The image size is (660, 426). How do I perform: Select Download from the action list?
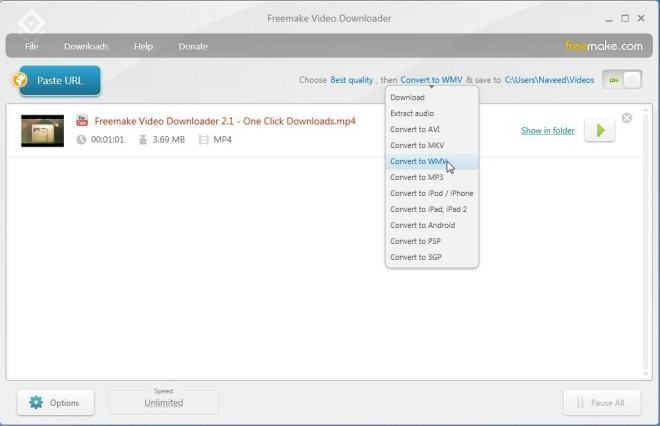pyautogui.click(x=432, y=97)
